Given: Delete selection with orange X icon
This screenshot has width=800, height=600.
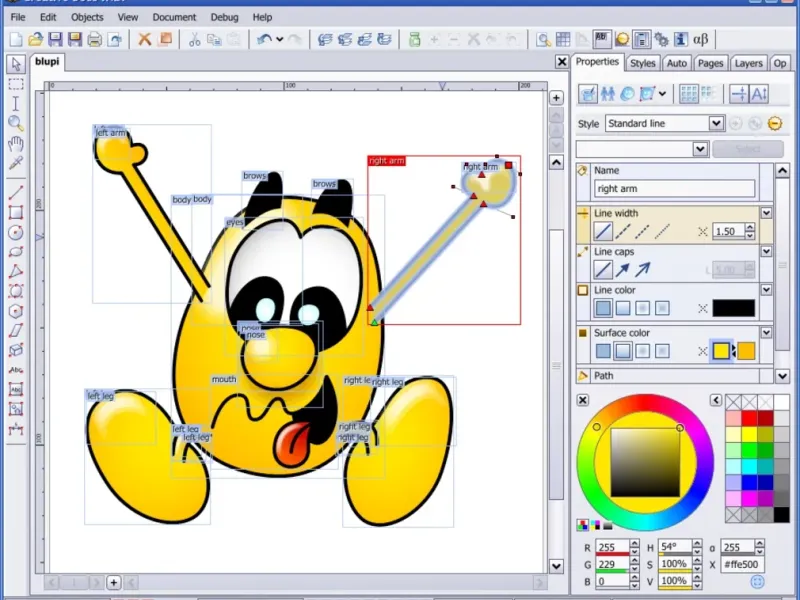Looking at the screenshot, I should tap(145, 39).
